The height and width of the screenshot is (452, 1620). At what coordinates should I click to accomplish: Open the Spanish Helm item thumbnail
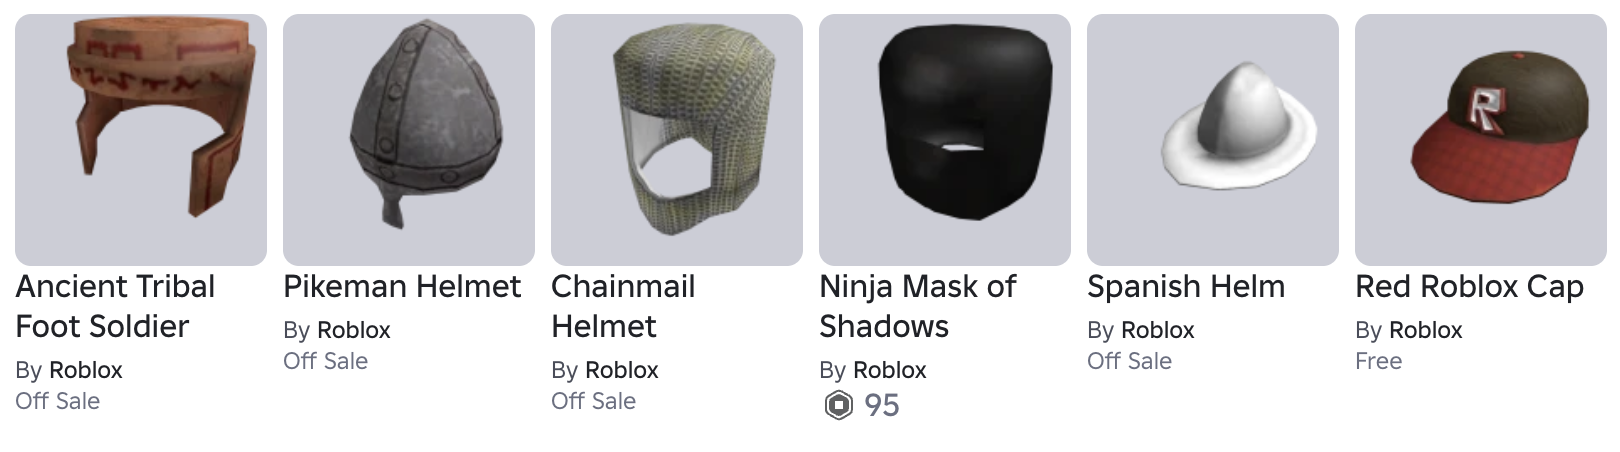1213,140
